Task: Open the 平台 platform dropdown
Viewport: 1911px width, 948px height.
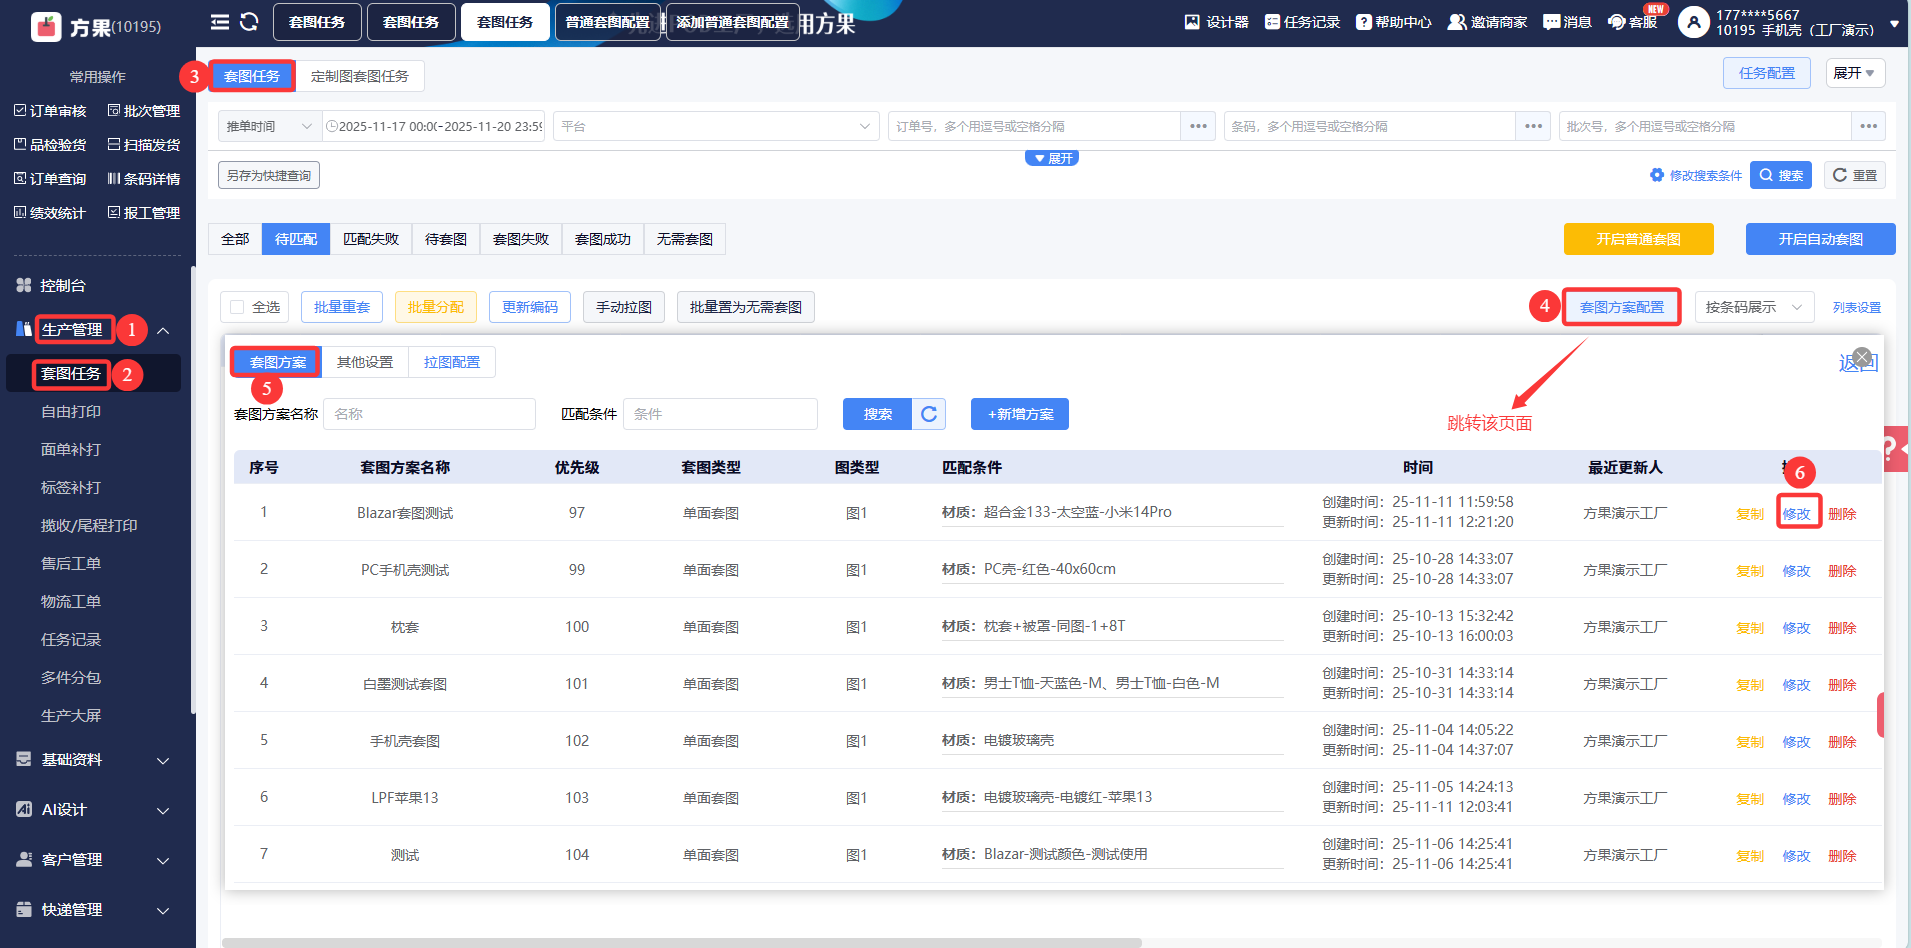Action: 715,126
